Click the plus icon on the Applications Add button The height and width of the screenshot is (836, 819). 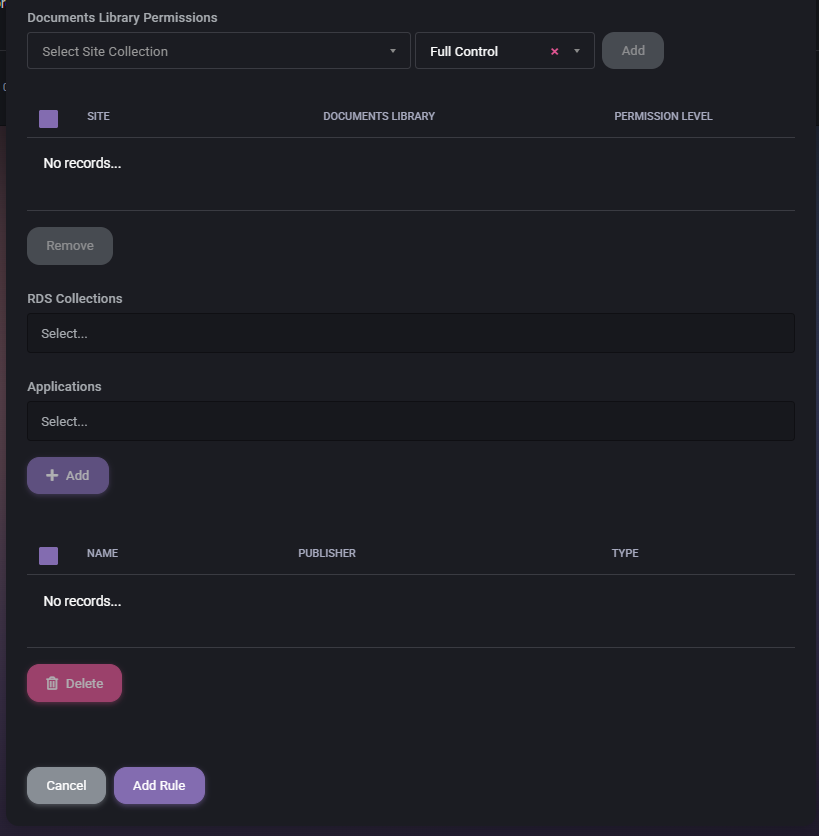(52, 476)
